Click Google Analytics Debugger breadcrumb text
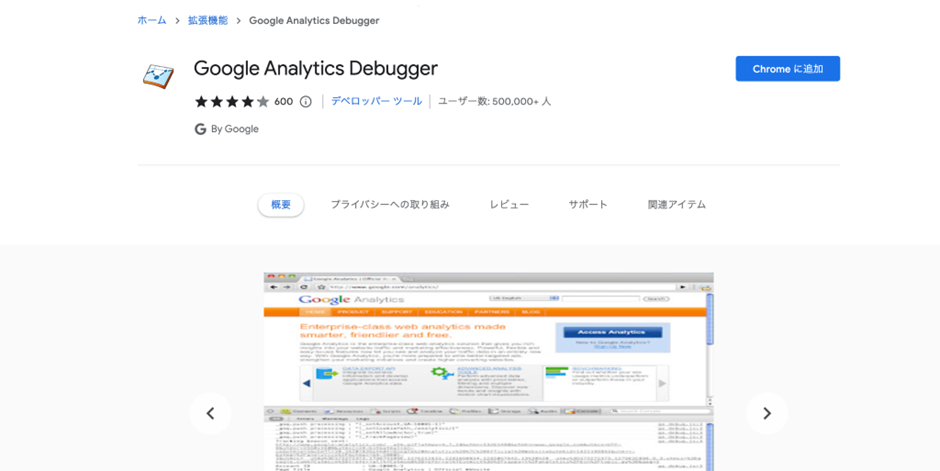Viewport: 940px width, 471px height. pos(314,20)
